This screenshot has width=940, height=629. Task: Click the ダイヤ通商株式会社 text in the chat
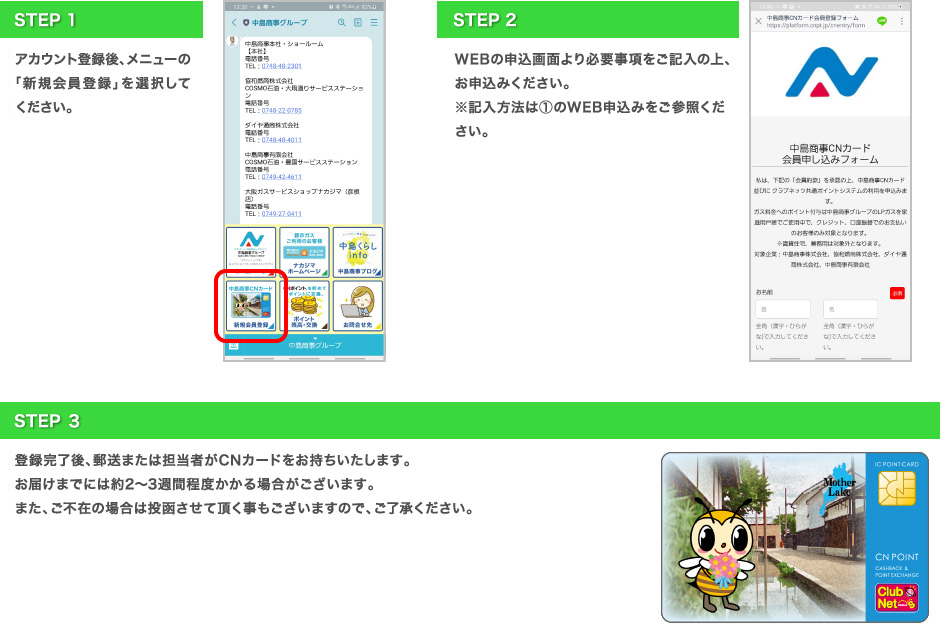tap(272, 125)
